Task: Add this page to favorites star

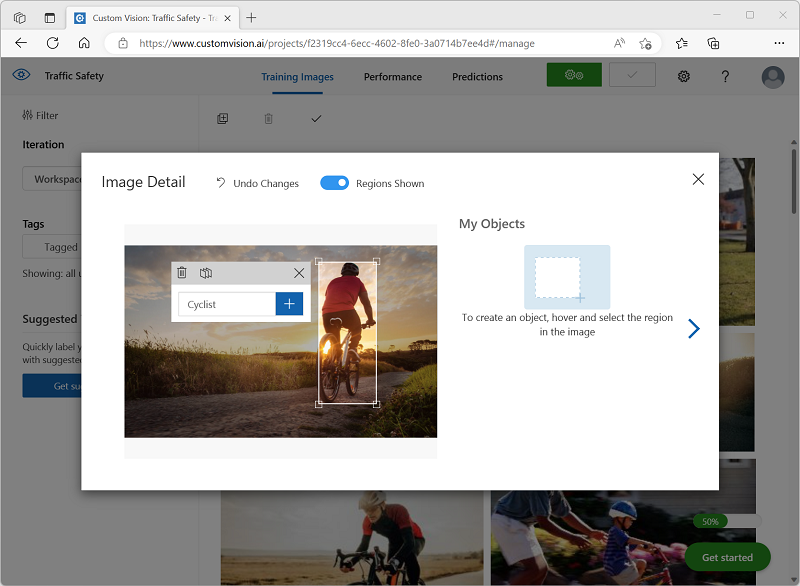Action: pyautogui.click(x=645, y=43)
